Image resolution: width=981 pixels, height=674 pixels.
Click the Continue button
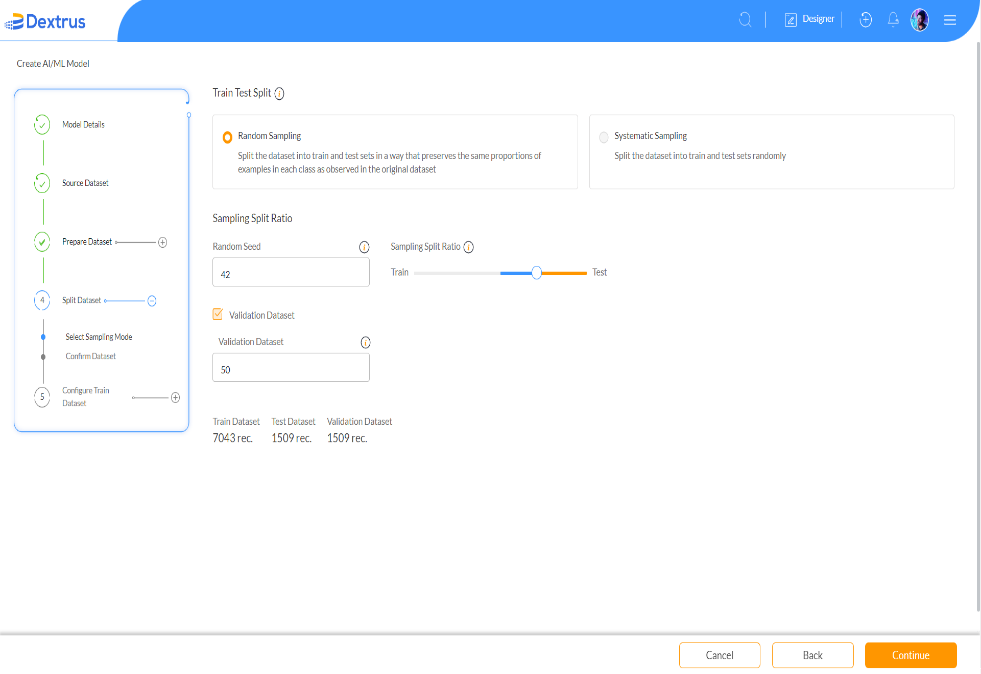pyautogui.click(x=909, y=655)
